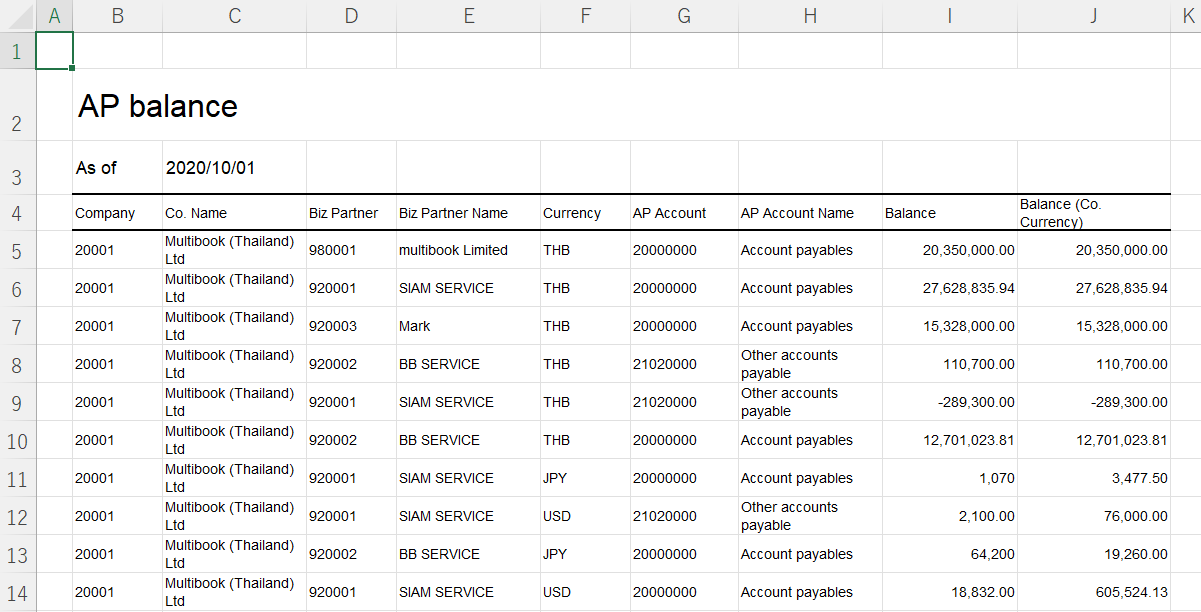
Task: Select column D header
Action: (x=351, y=16)
